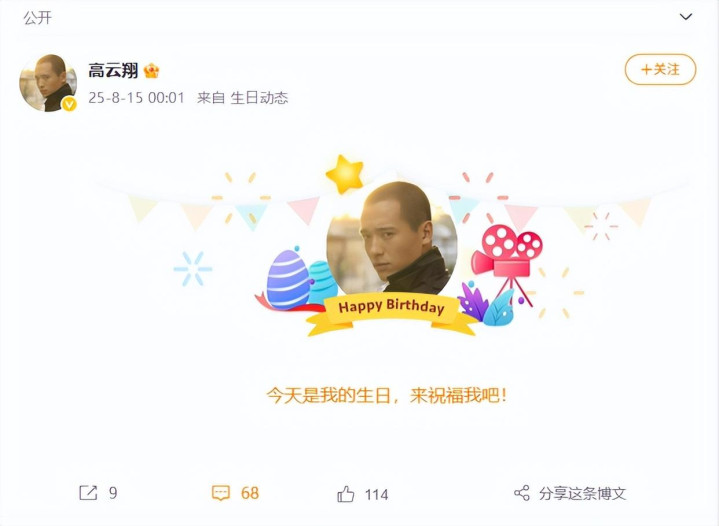Click the repost count 9
This screenshot has height=526, width=719.
point(113,493)
